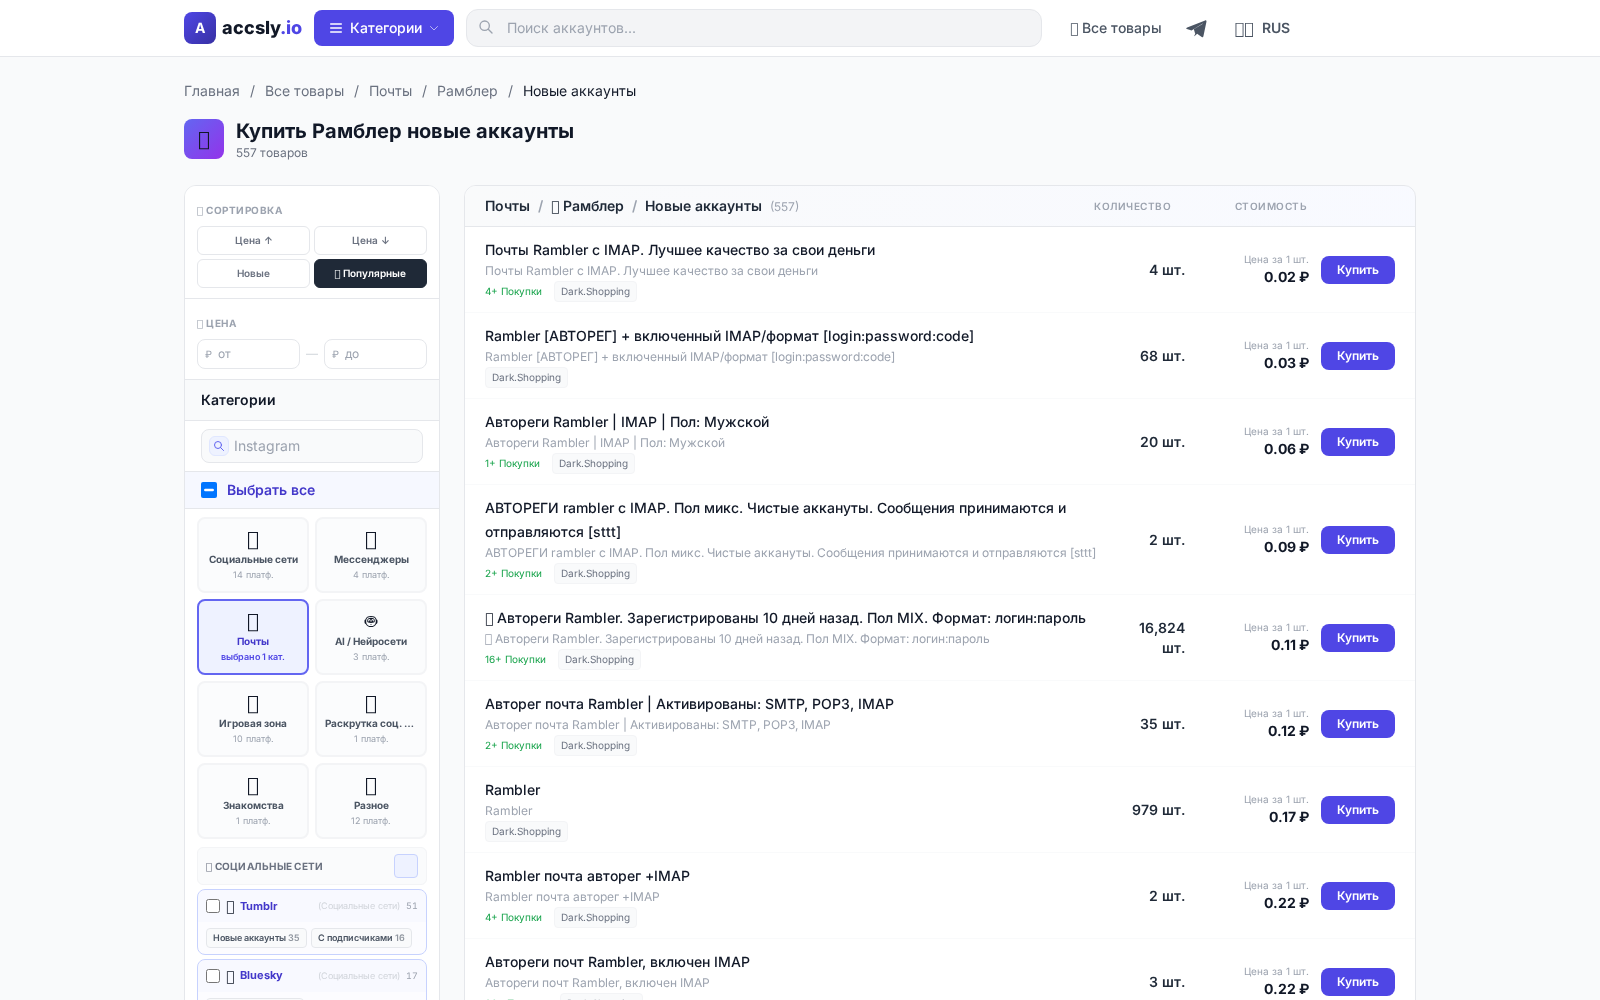Open 'Почты Rambler с IMAP. Лучшее качество' listing

pos(680,250)
